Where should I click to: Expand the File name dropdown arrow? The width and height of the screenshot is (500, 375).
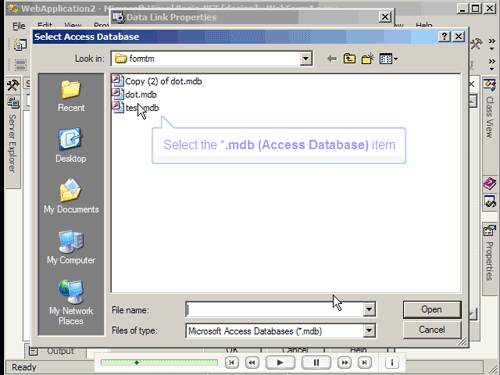click(369, 310)
